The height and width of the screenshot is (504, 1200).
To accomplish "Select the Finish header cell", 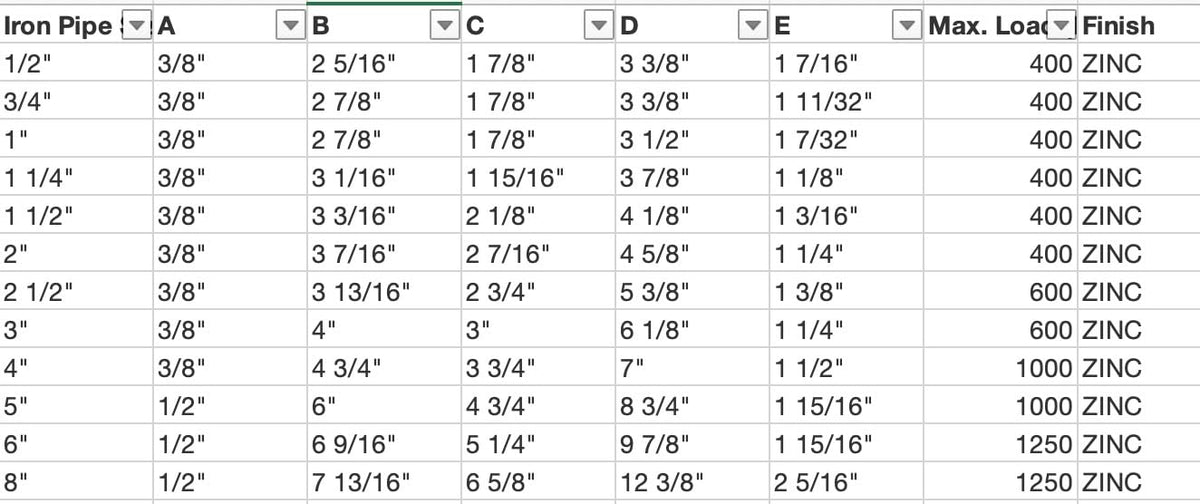I will [1139, 26].
